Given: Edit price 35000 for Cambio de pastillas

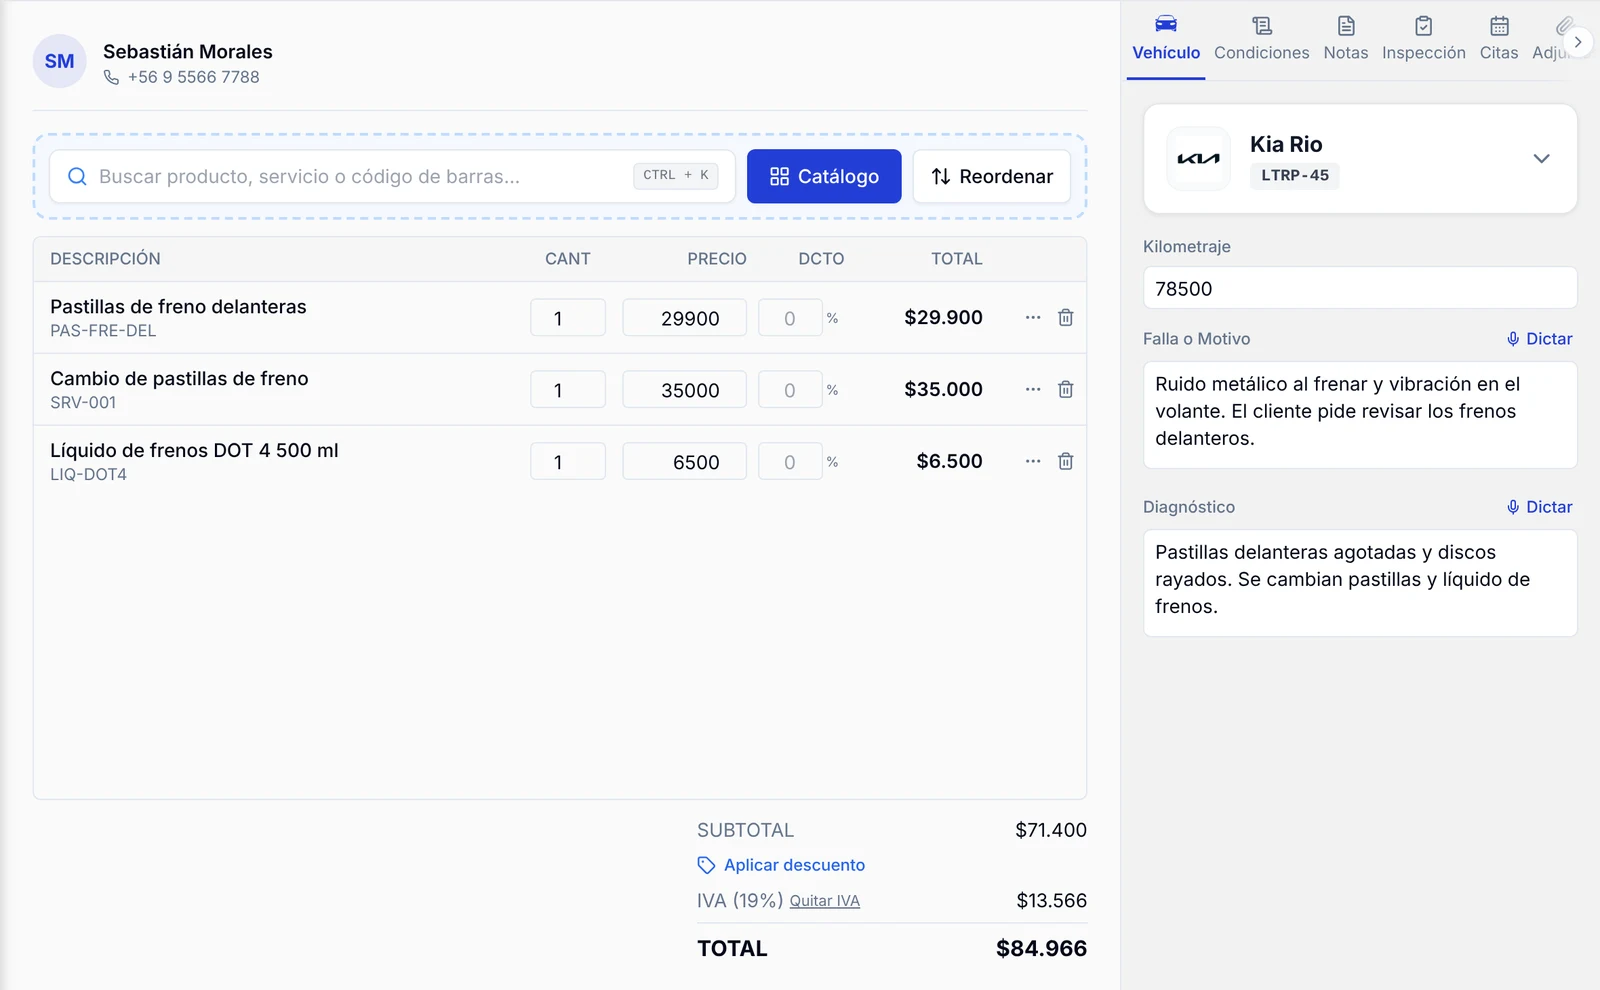Looking at the screenshot, I should pos(684,390).
